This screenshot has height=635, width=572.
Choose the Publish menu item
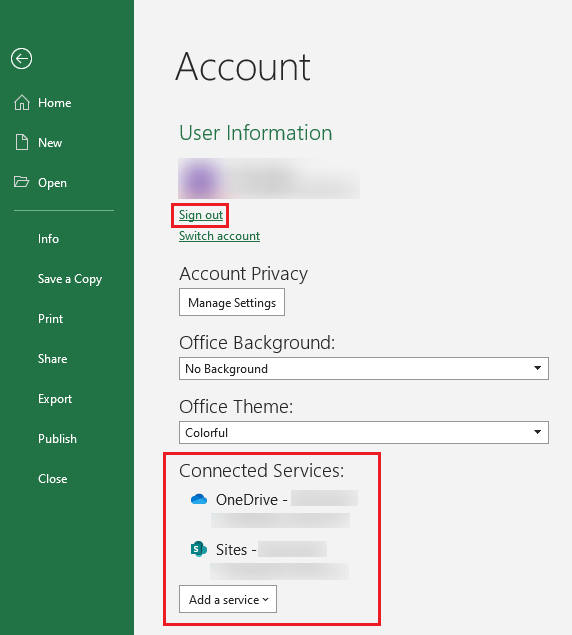coord(57,439)
